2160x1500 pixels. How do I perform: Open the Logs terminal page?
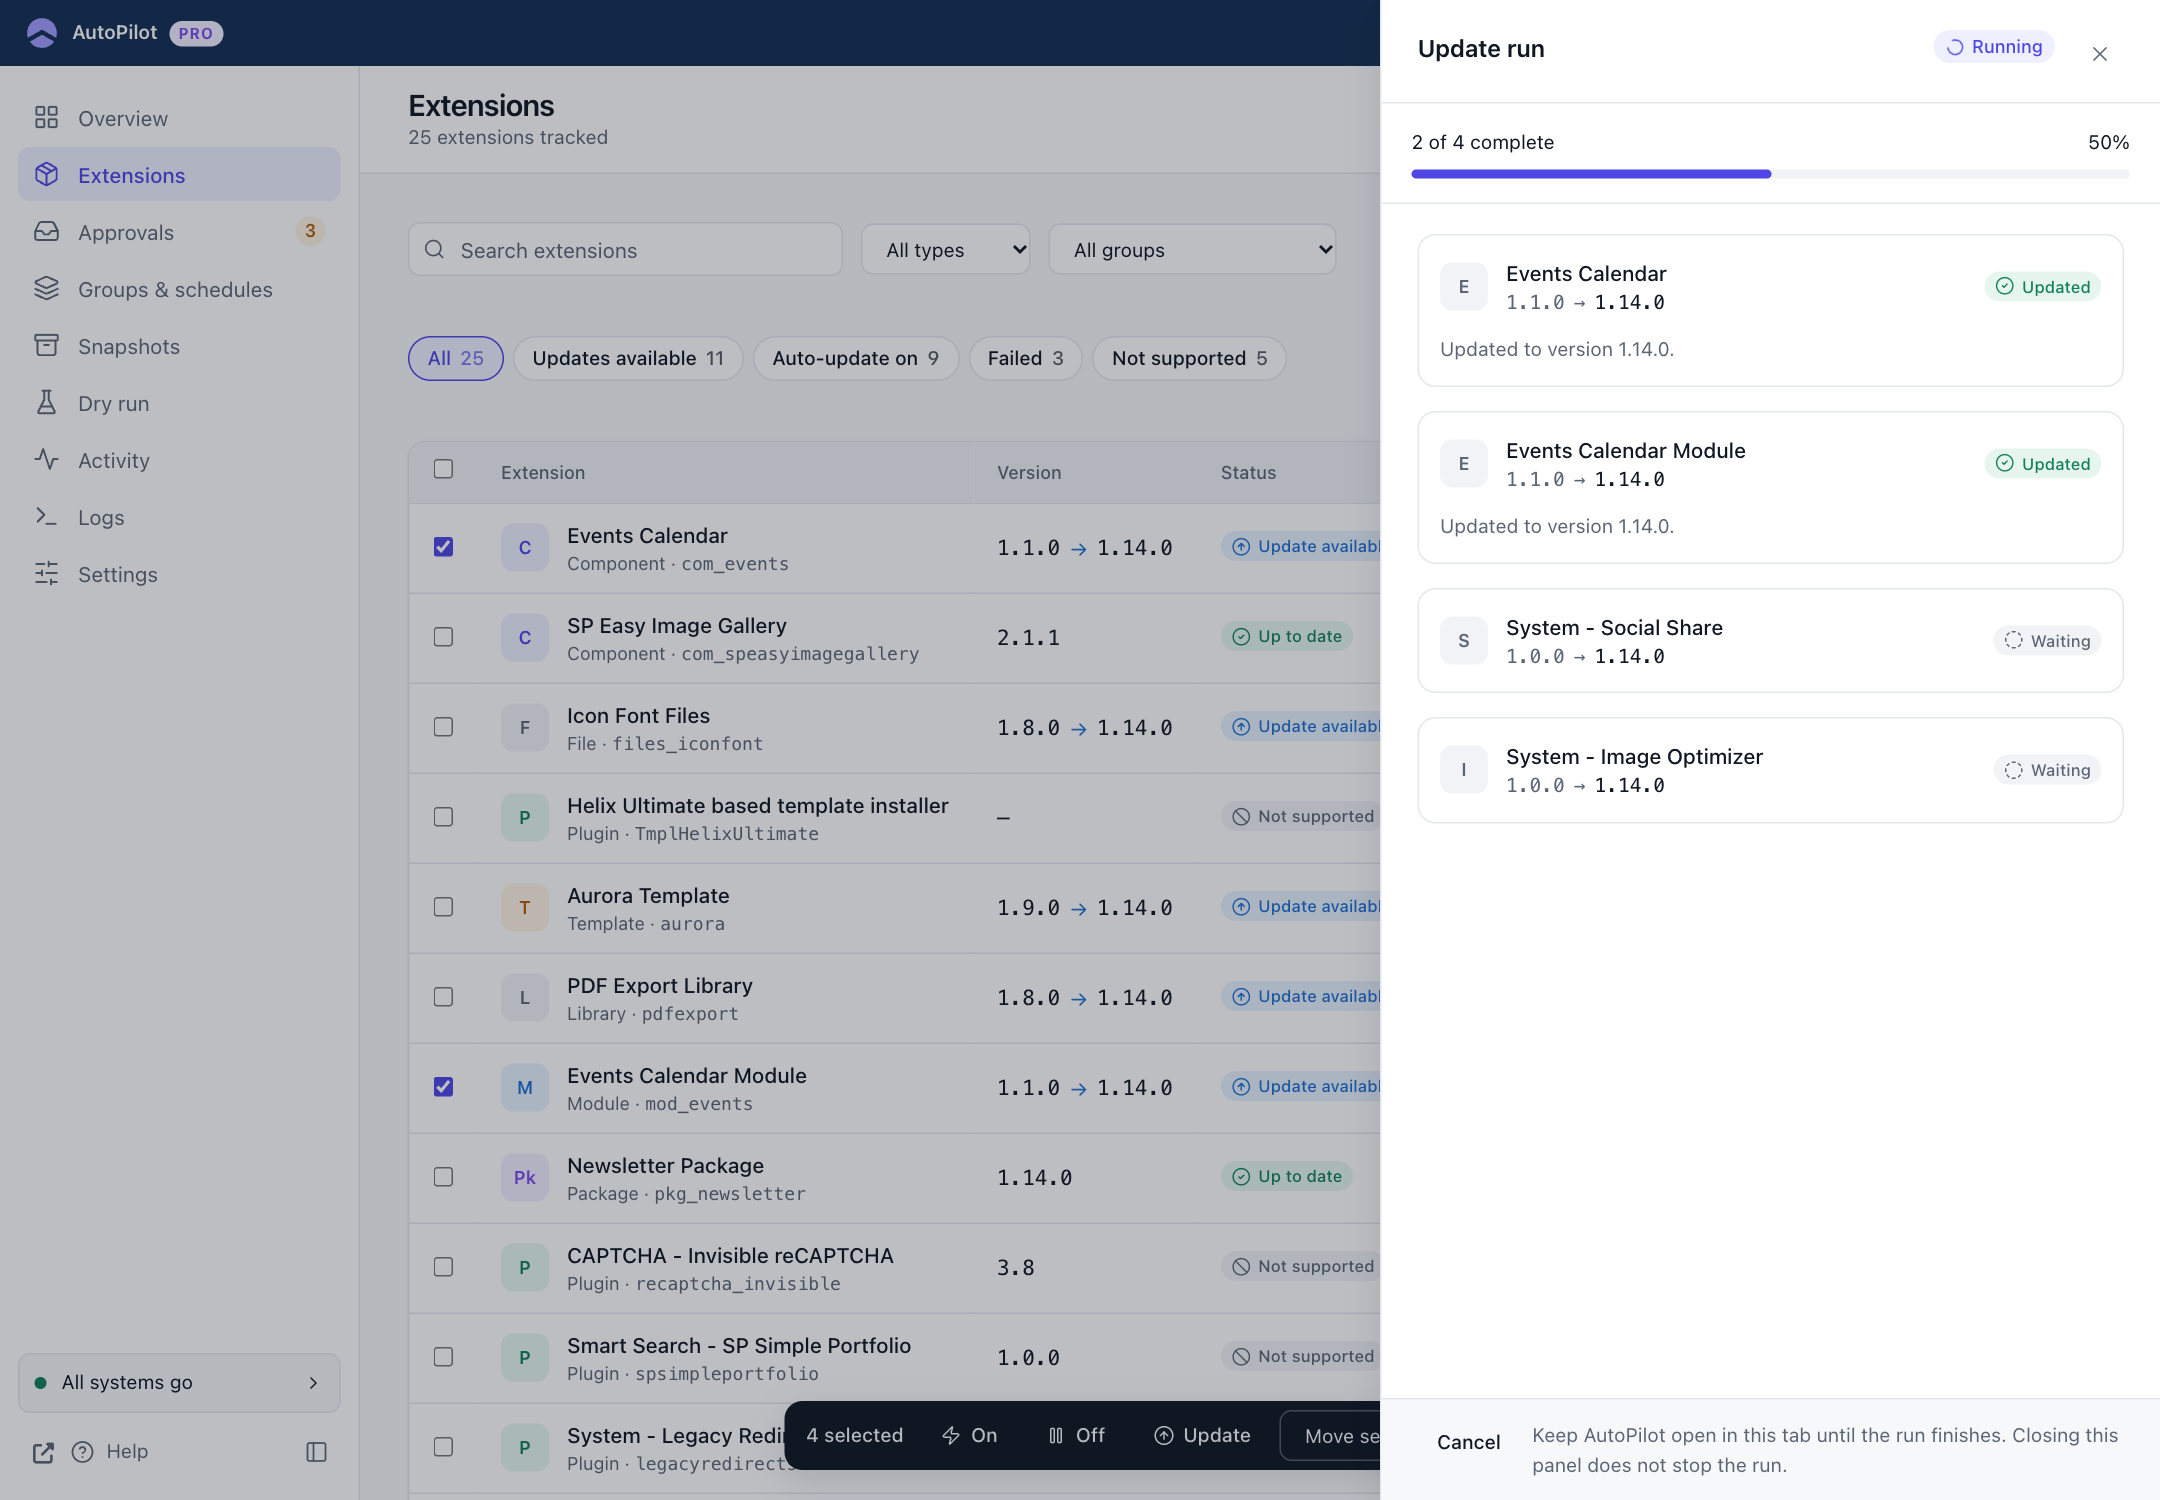pyautogui.click(x=179, y=517)
